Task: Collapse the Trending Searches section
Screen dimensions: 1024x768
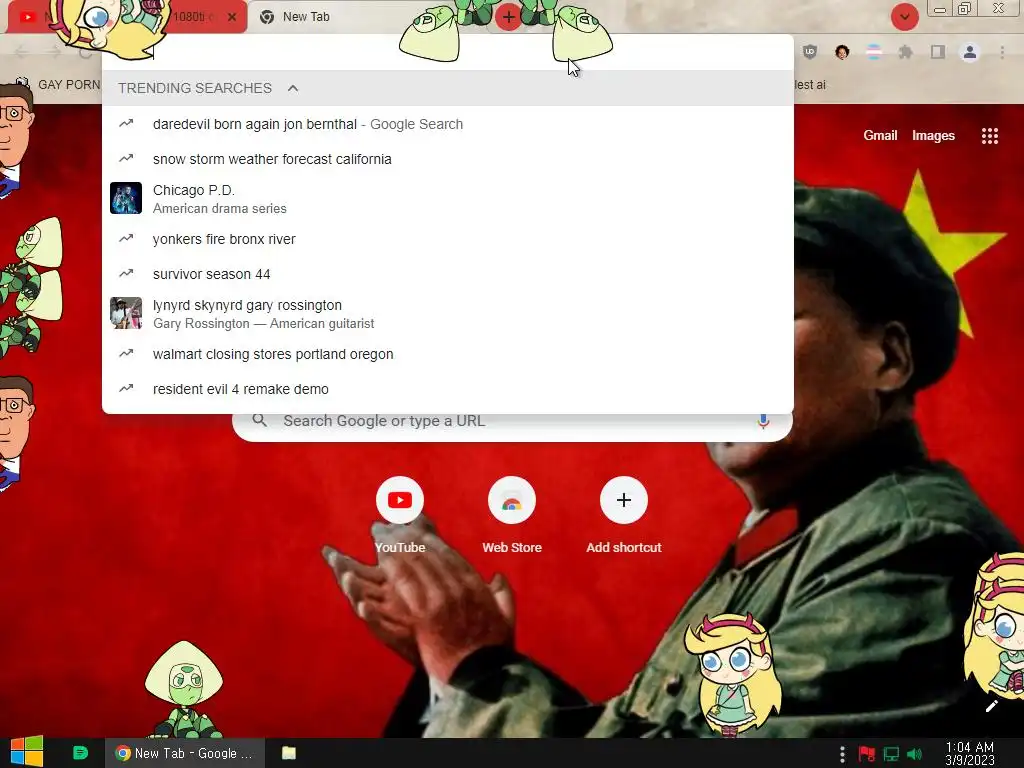Action: [293, 88]
